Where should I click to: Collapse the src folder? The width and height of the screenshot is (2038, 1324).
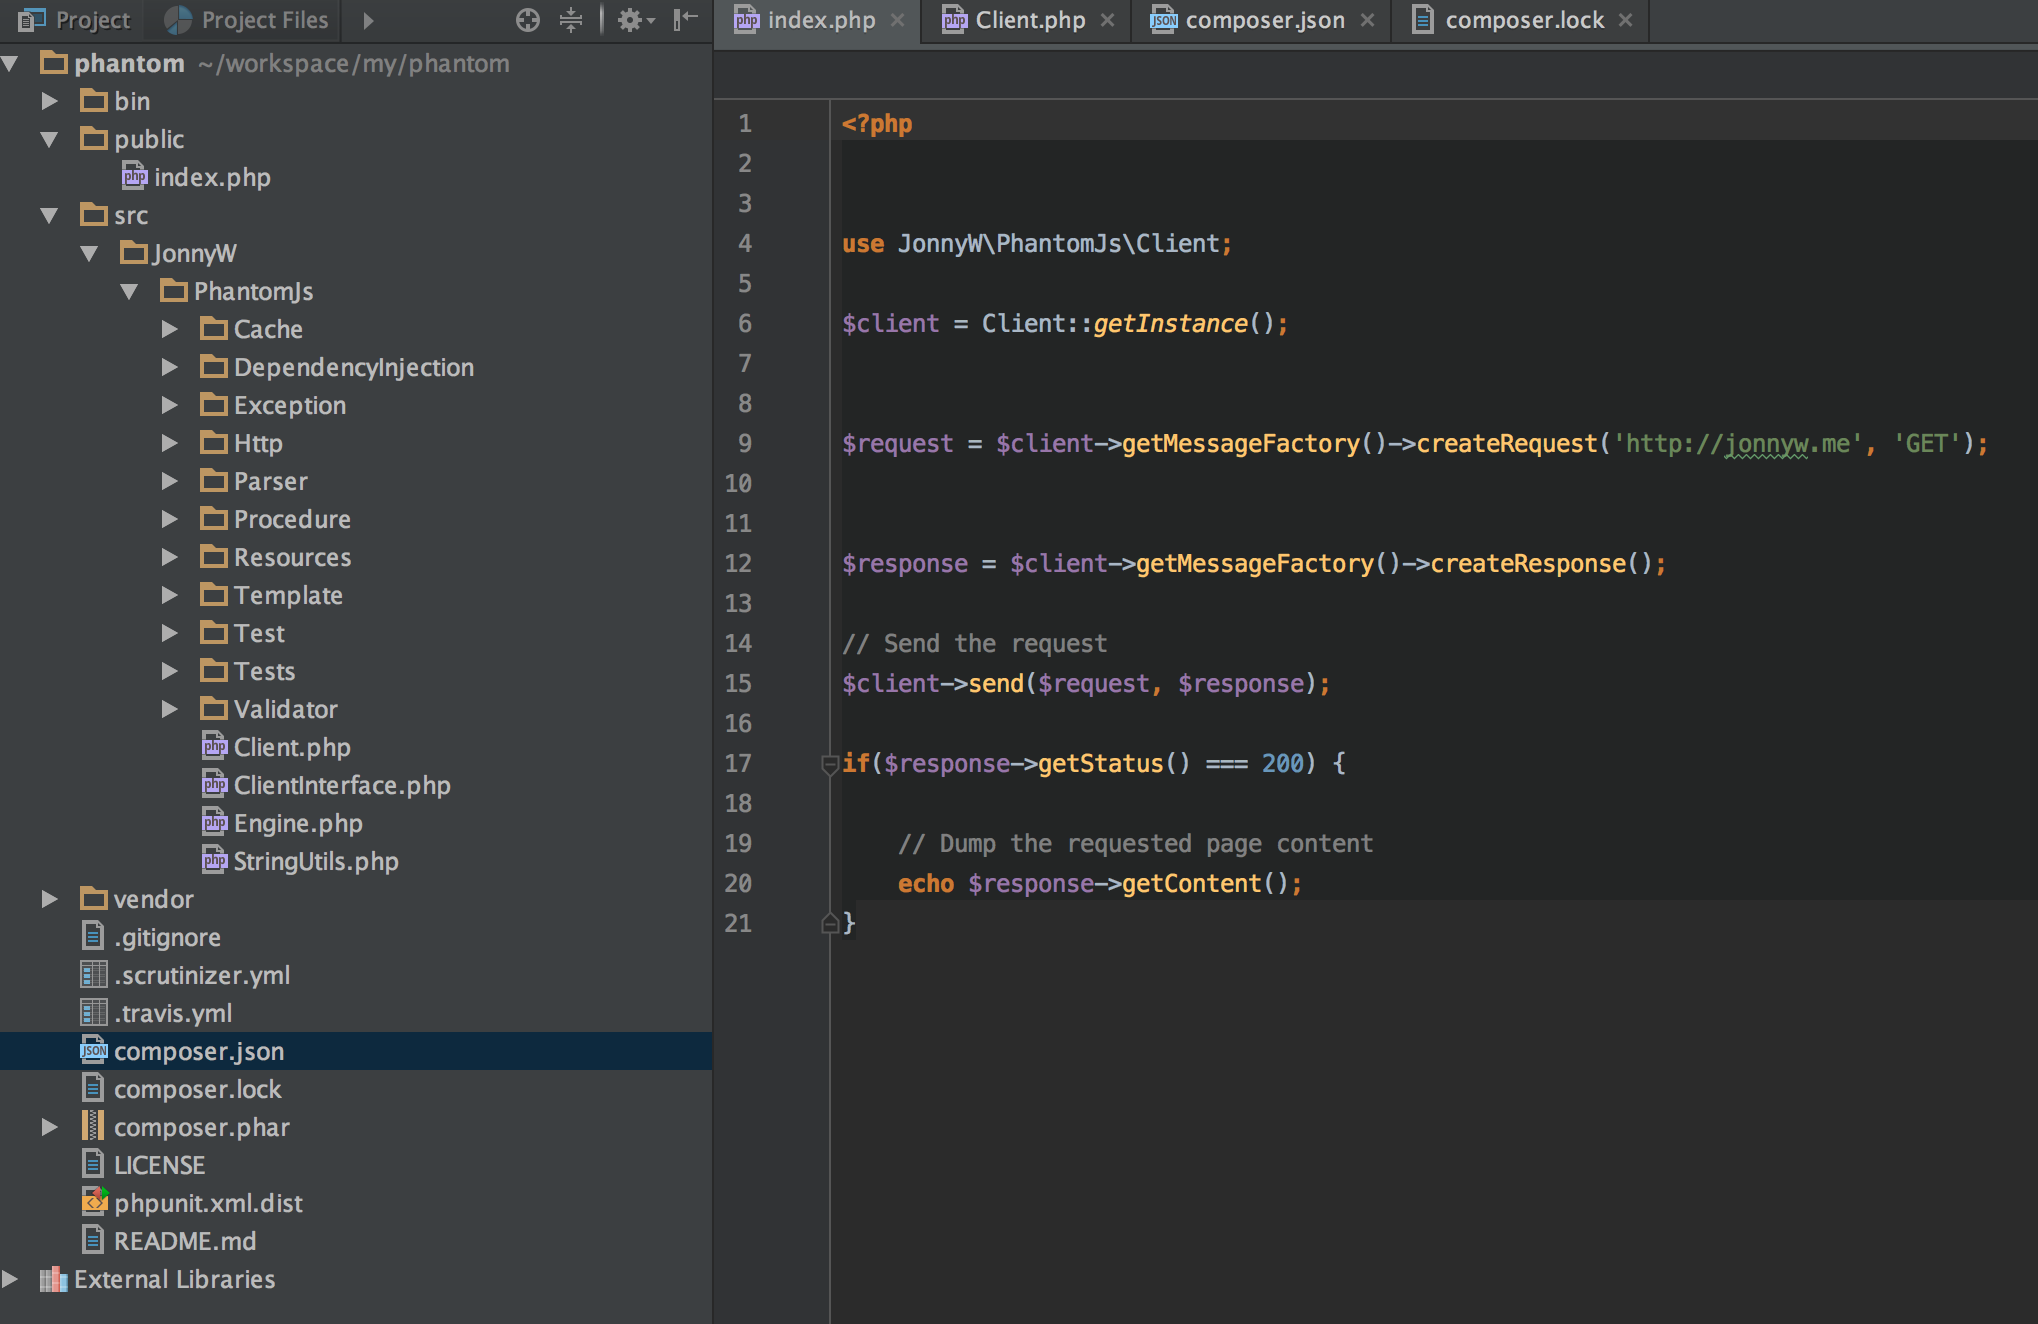coord(49,215)
